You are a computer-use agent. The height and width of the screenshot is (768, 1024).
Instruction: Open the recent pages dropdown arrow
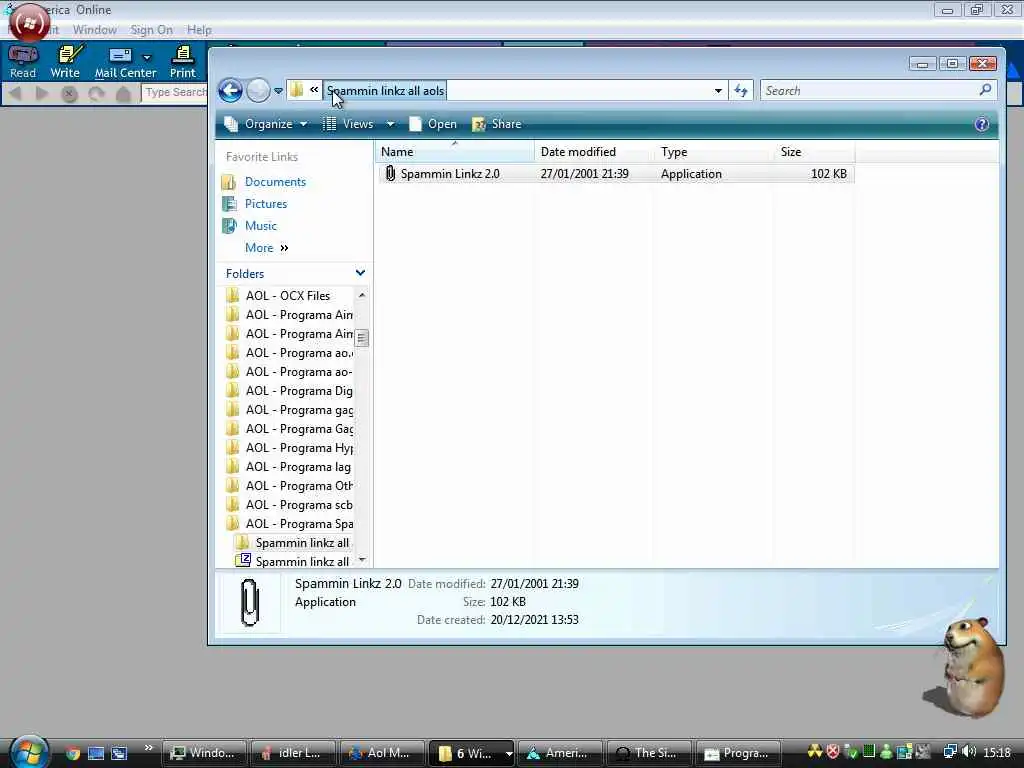[x=278, y=91]
